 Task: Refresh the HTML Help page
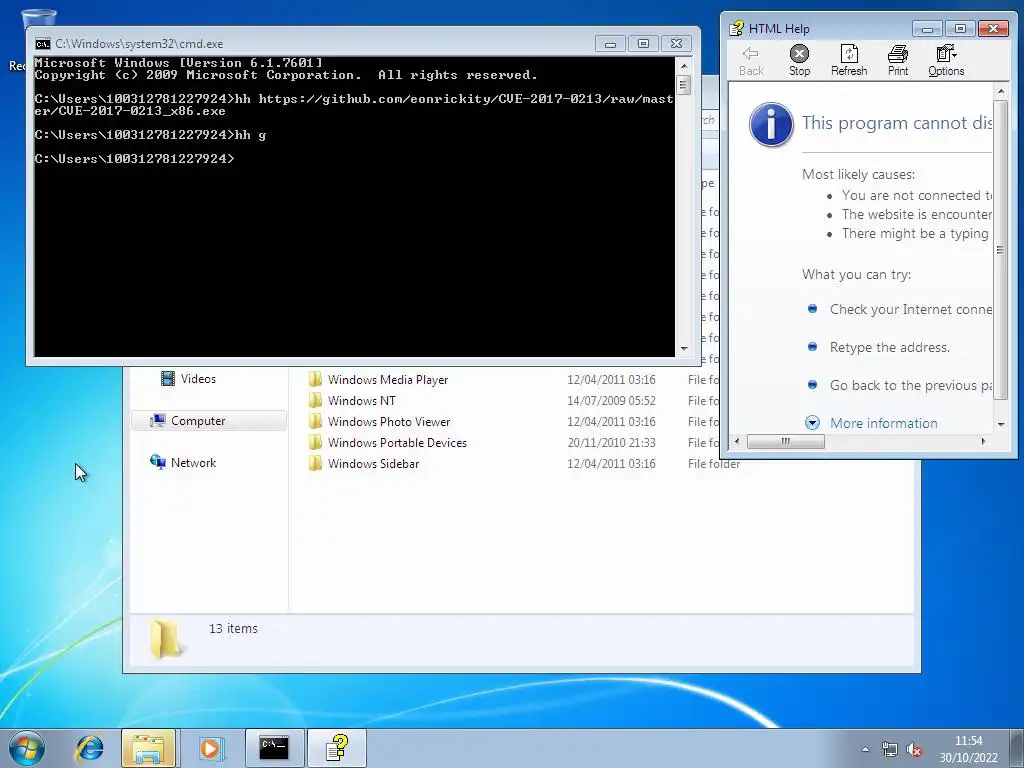[x=849, y=60]
